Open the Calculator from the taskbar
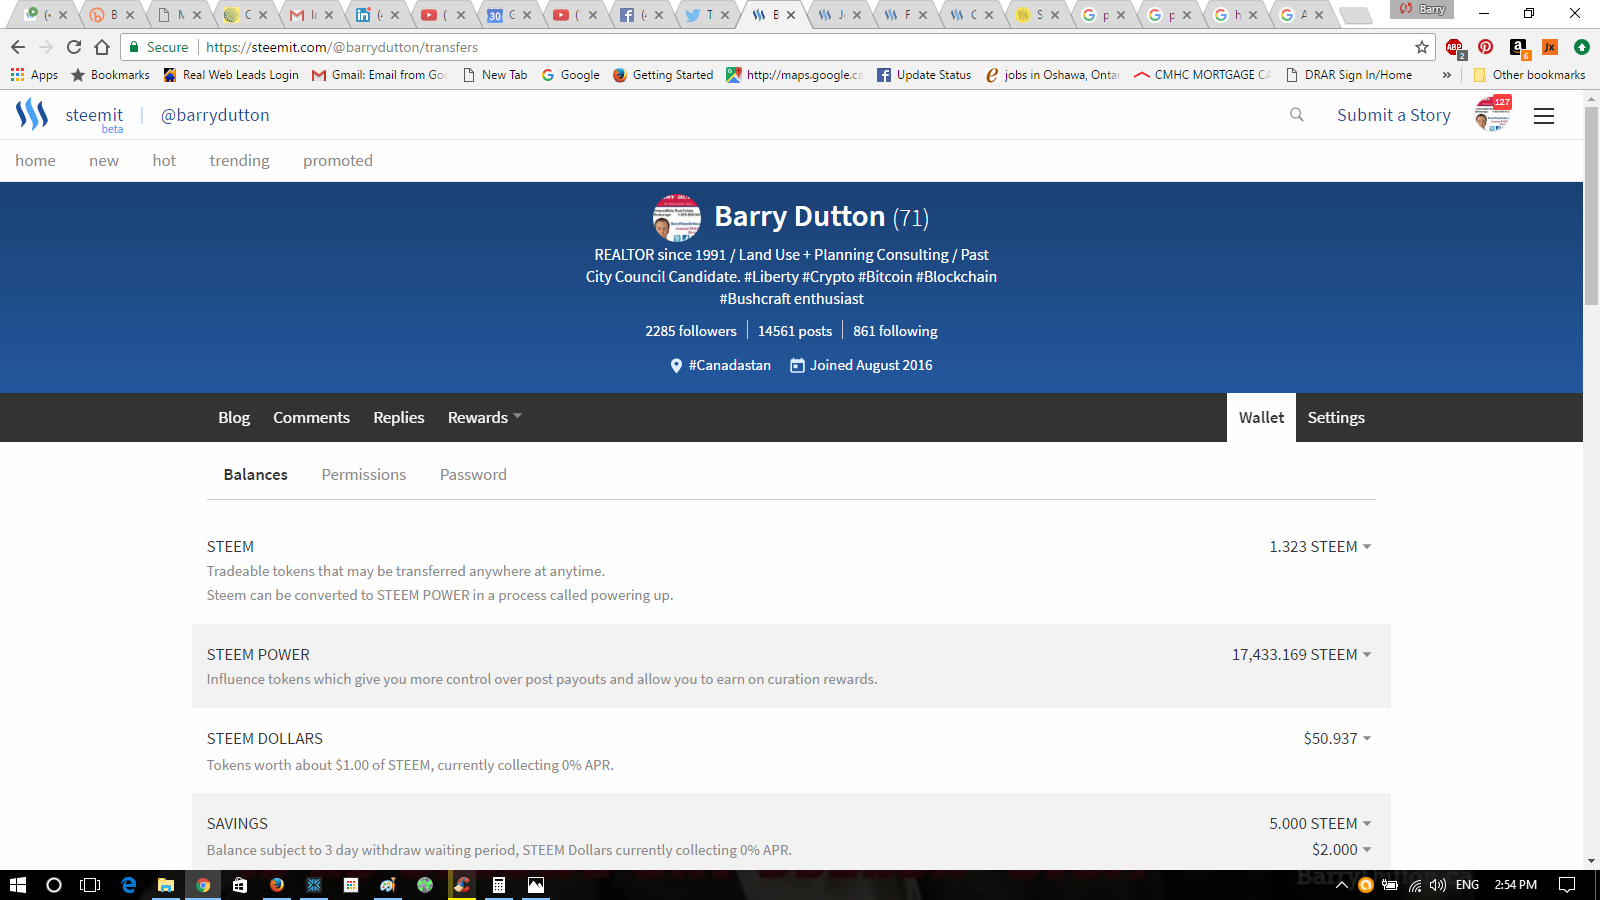1600x900 pixels. 498,885
